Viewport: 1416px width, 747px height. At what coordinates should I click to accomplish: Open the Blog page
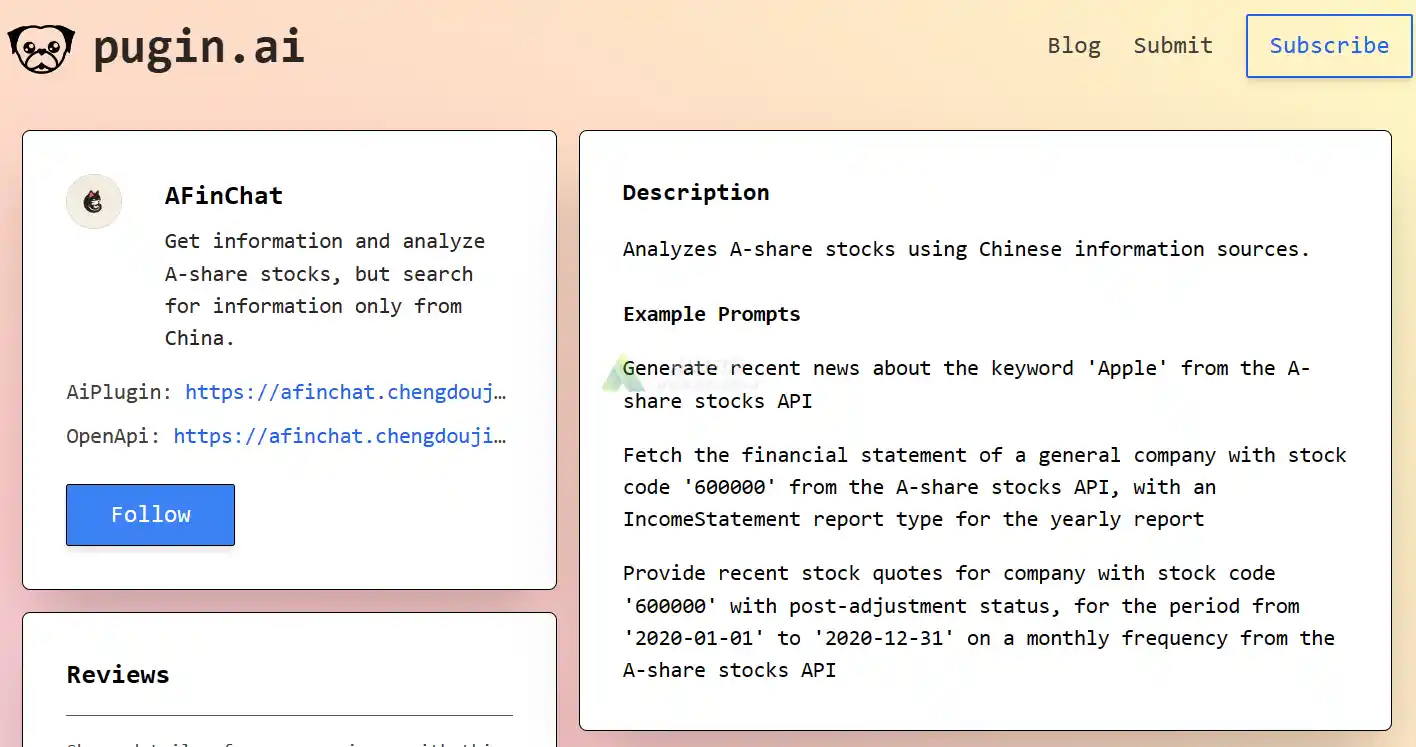coord(1074,46)
